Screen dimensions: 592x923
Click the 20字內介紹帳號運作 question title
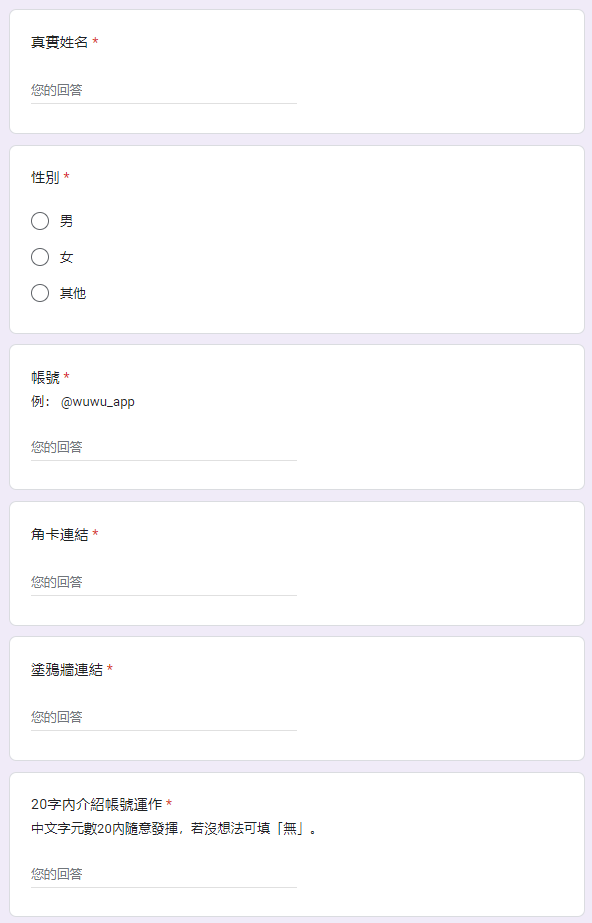[x=97, y=804]
